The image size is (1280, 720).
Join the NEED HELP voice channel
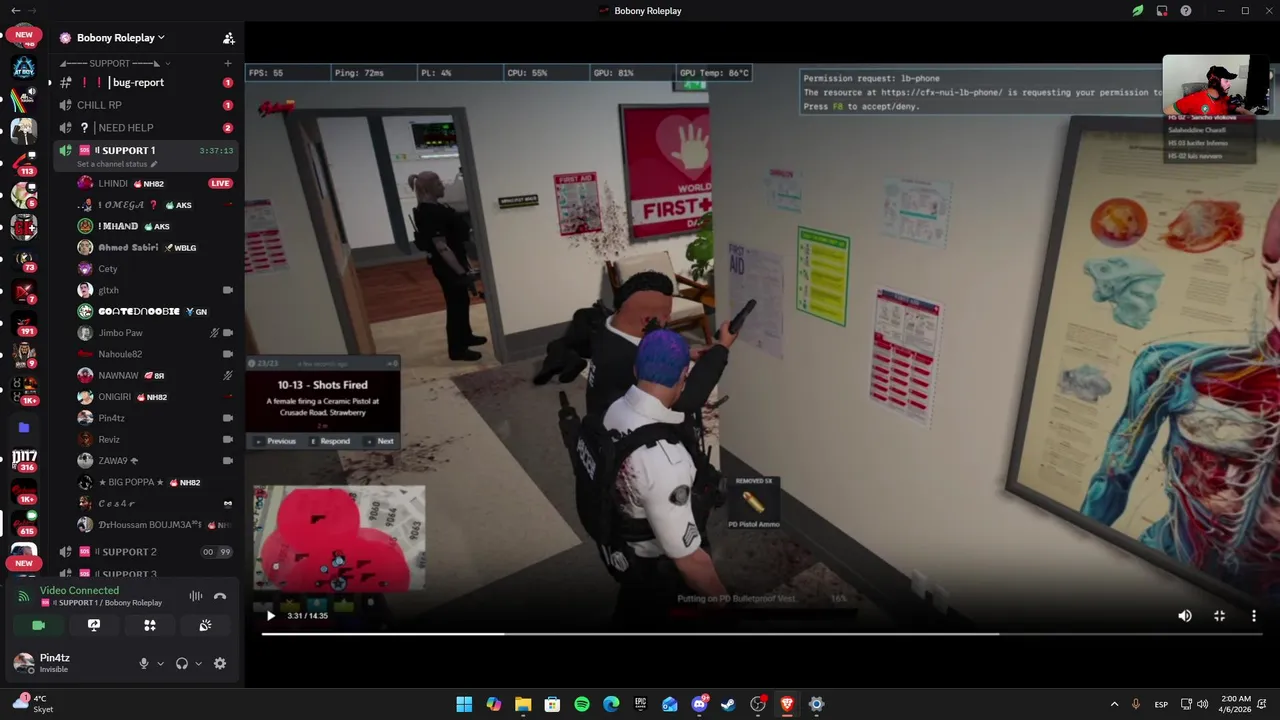145,128
